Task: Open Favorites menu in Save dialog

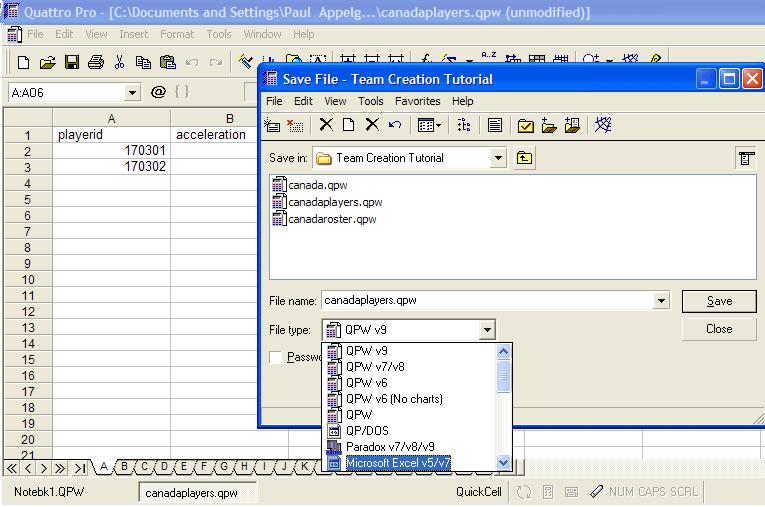Action: [417, 101]
